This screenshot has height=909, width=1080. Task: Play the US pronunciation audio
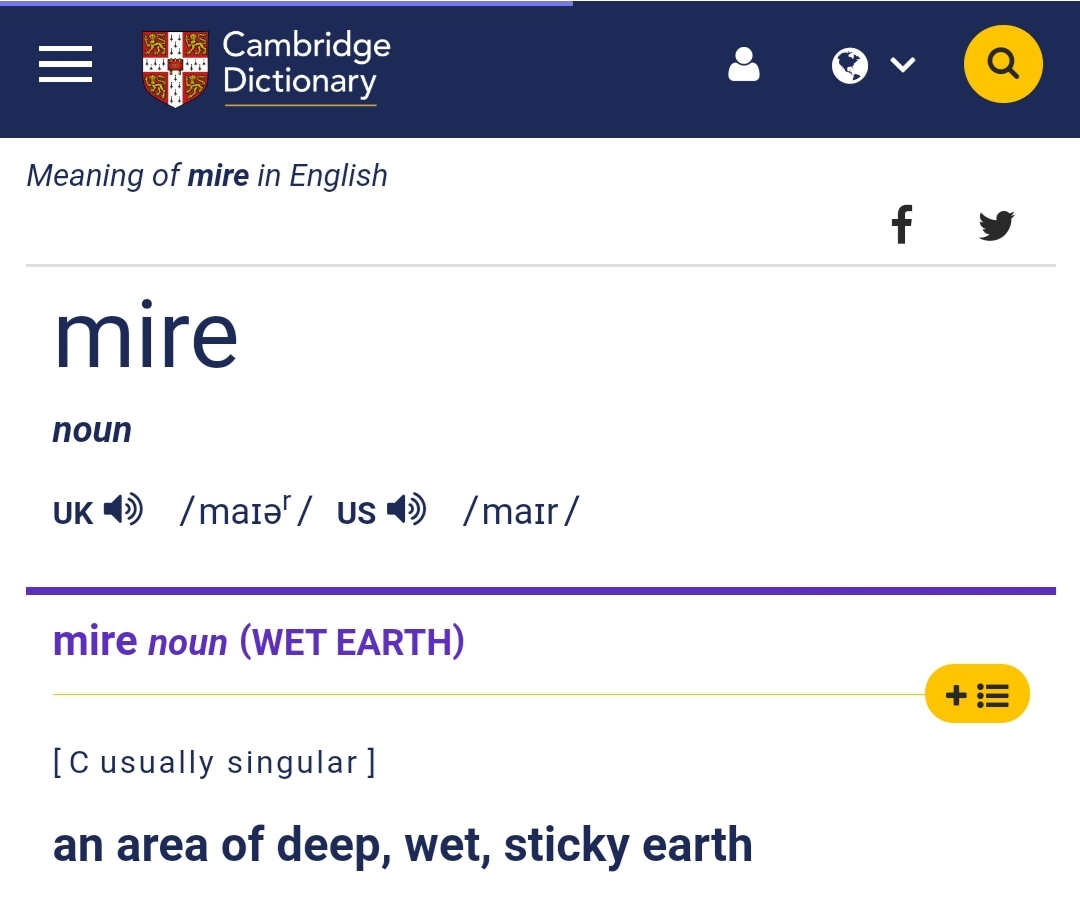tap(406, 510)
